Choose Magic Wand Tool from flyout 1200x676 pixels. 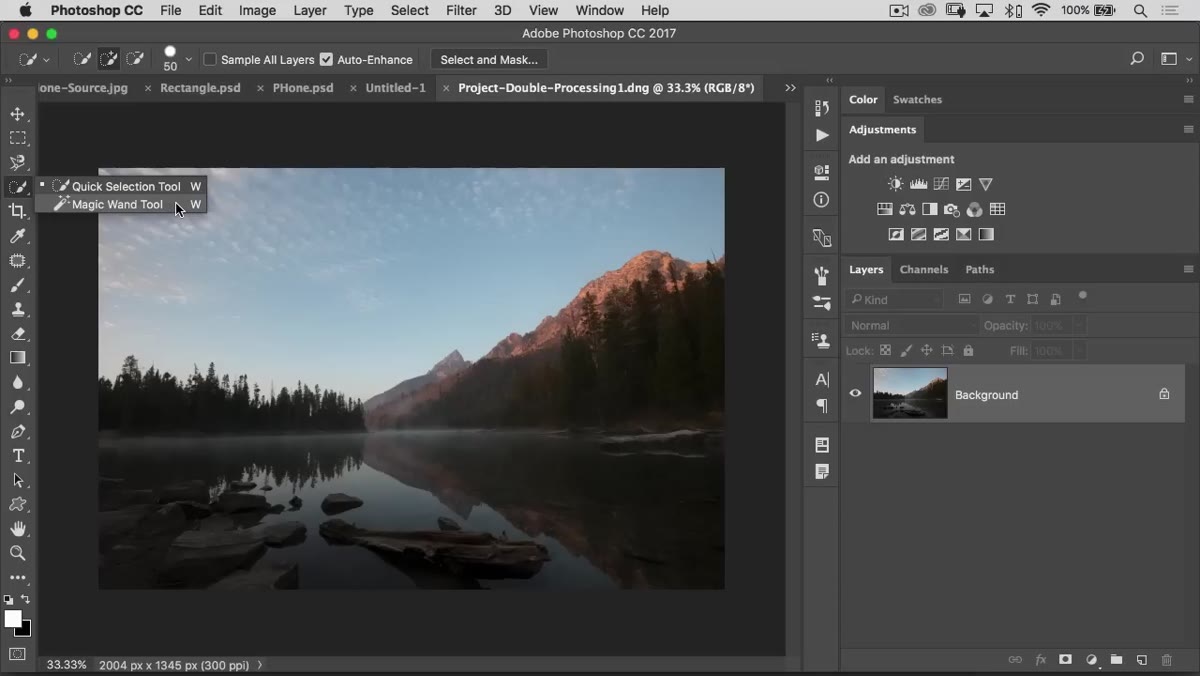tap(120, 204)
